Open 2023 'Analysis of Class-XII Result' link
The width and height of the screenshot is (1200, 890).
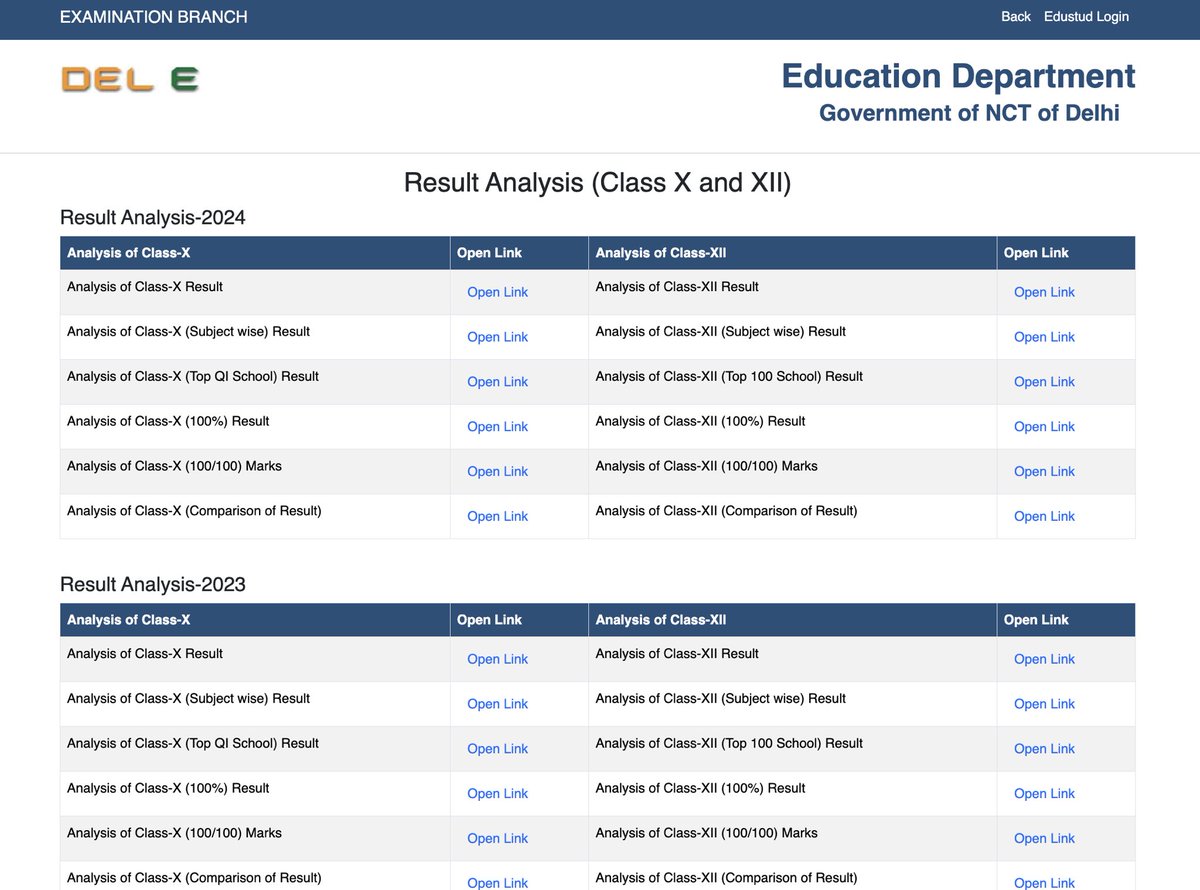(1044, 659)
